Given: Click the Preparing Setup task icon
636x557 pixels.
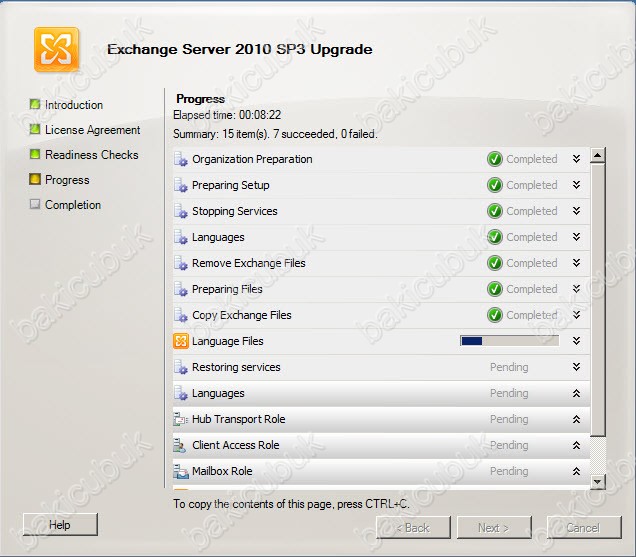Looking at the screenshot, I should tap(180, 185).
